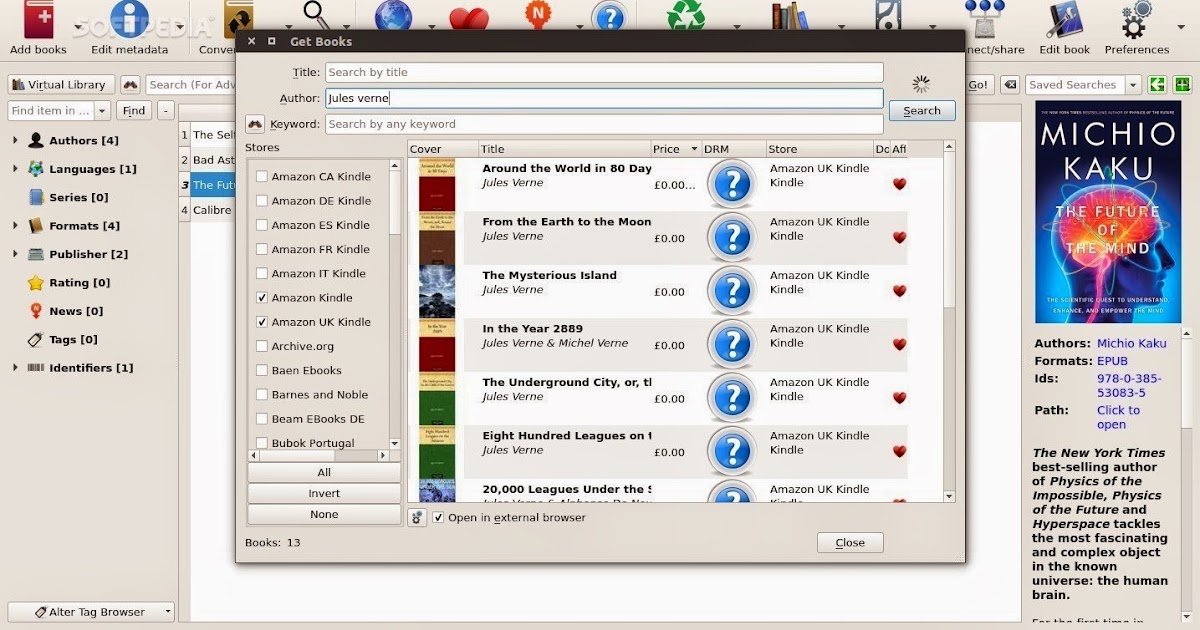Image resolution: width=1200 pixels, height=630 pixels.
Task: Open the Find item in dropdown
Action: point(102,111)
